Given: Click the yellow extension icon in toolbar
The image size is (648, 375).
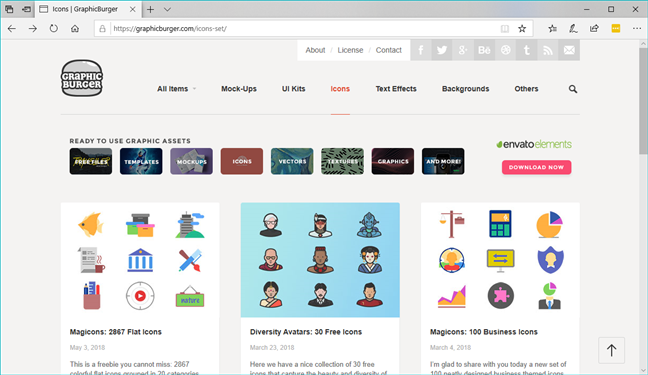Looking at the screenshot, I should pos(616,29).
